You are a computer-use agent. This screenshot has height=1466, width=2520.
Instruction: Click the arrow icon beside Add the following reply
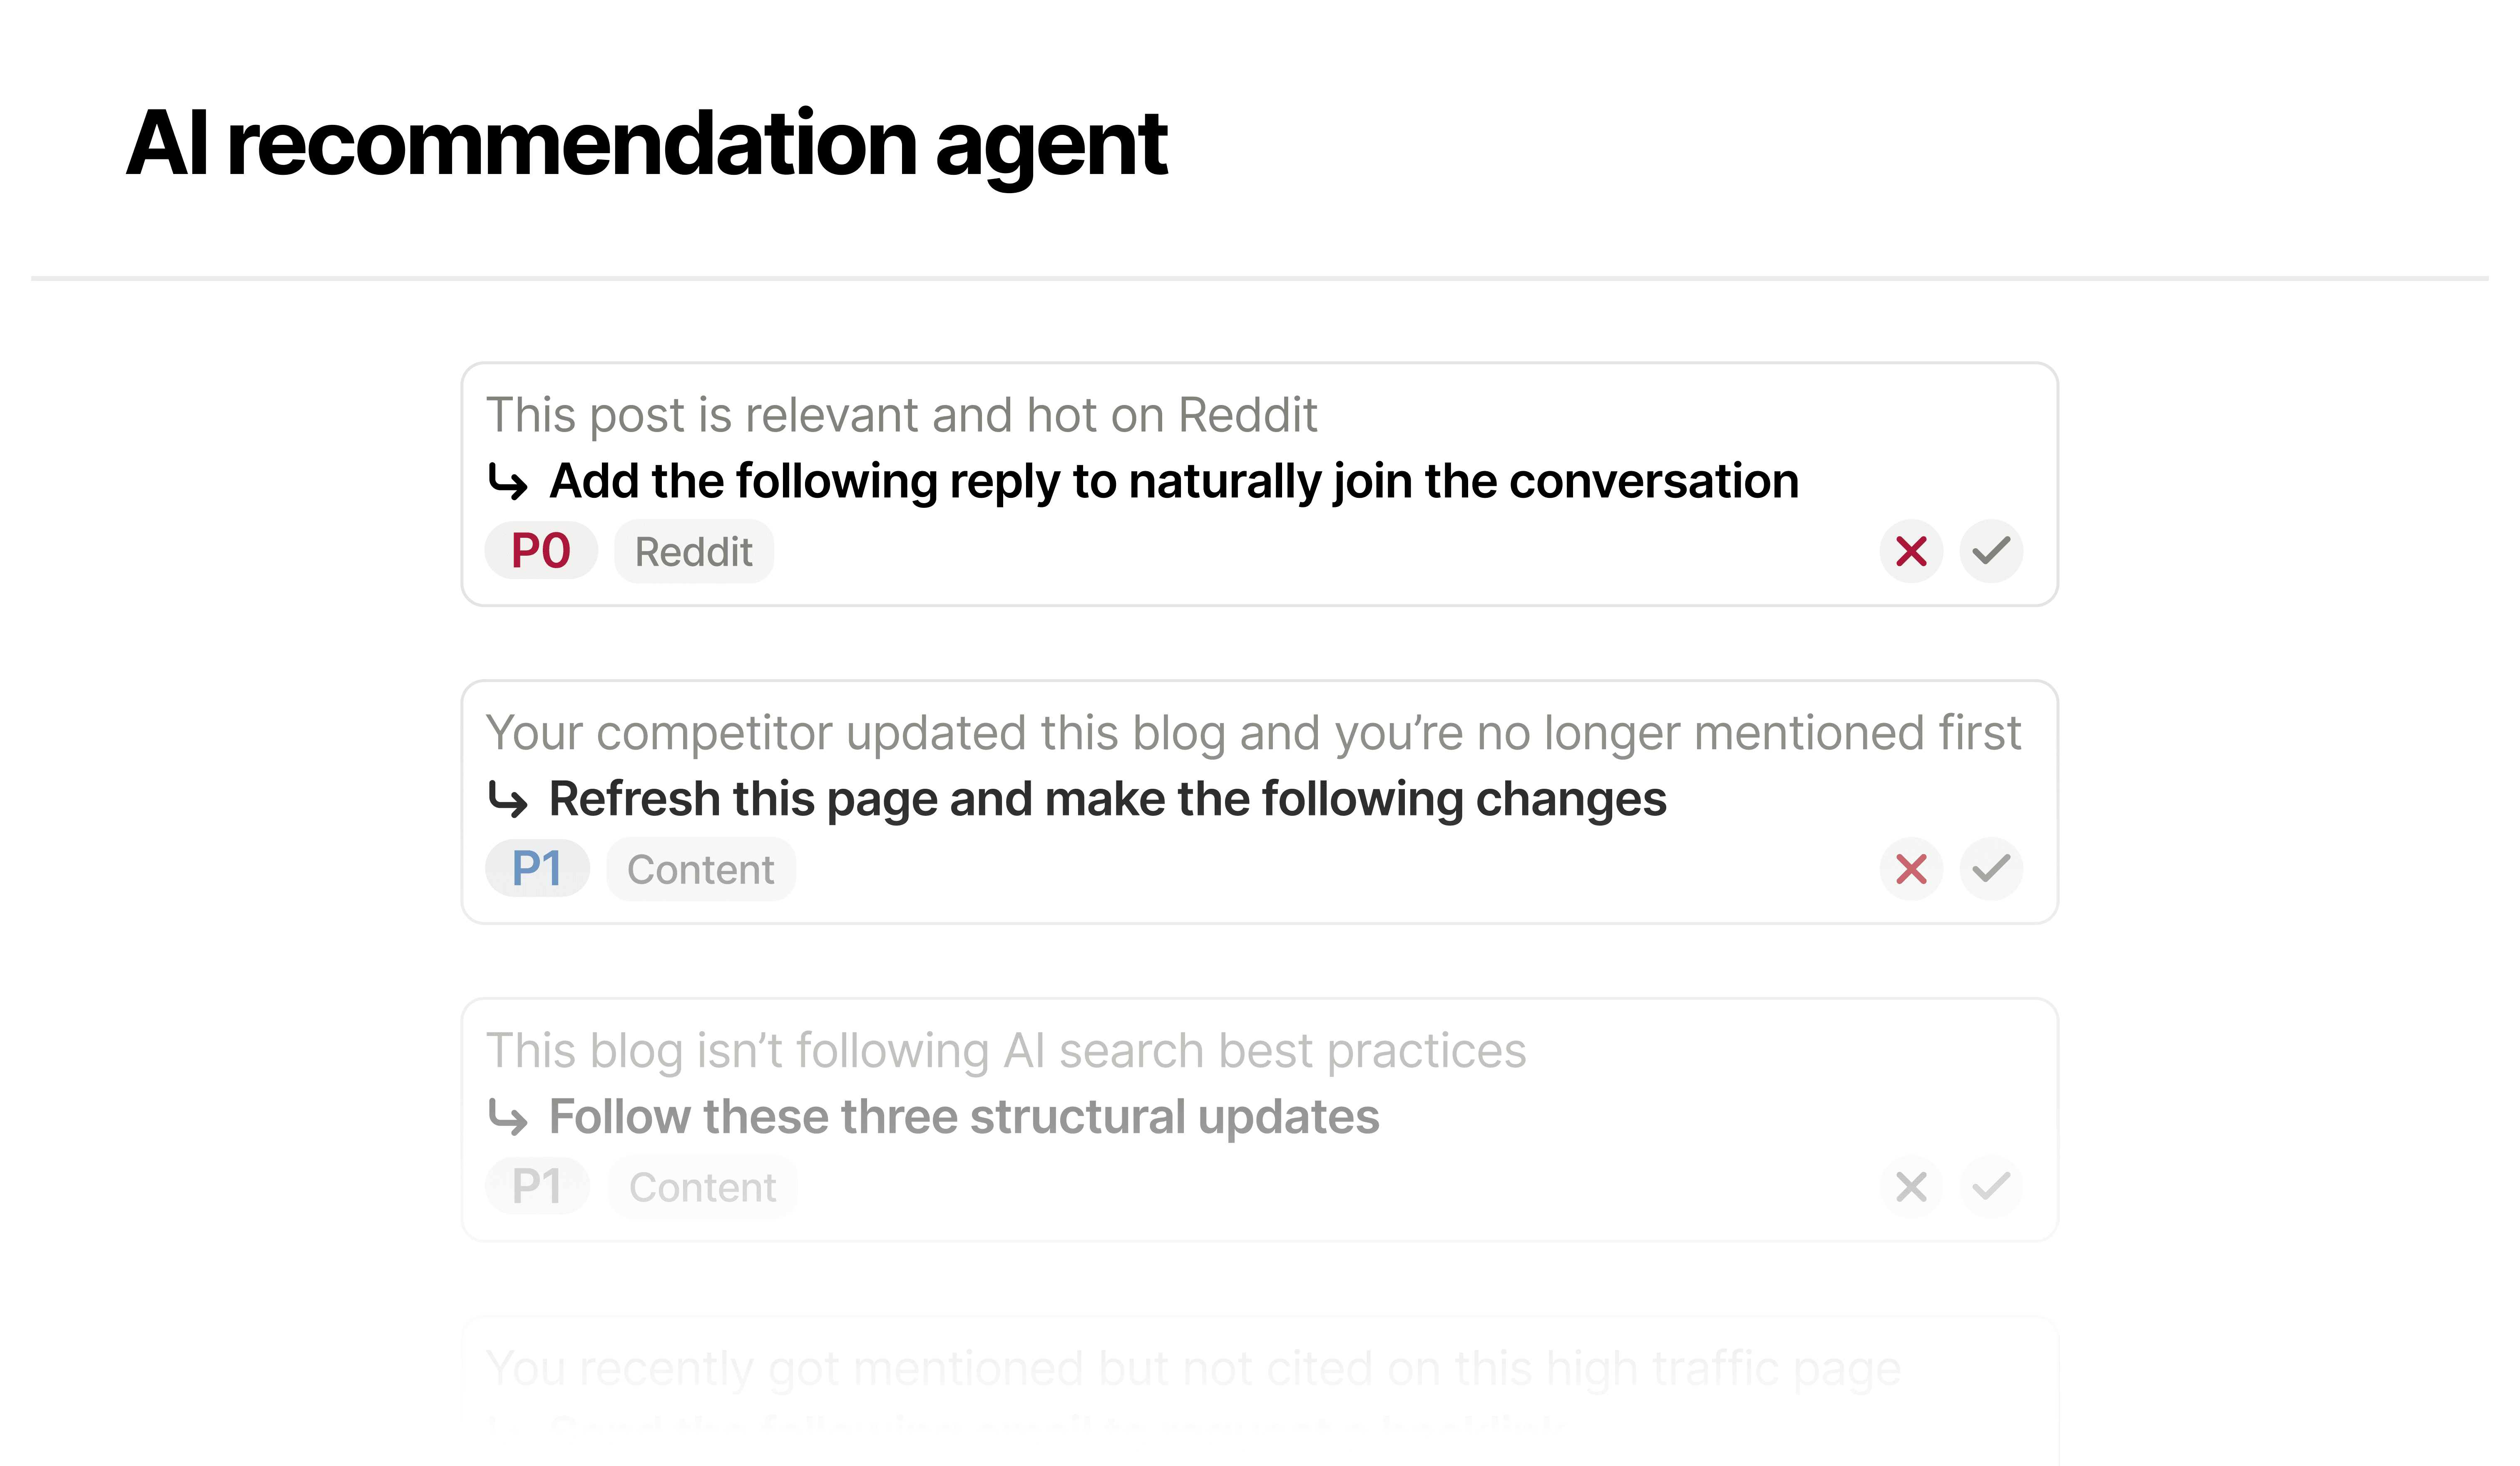pyautogui.click(x=508, y=482)
